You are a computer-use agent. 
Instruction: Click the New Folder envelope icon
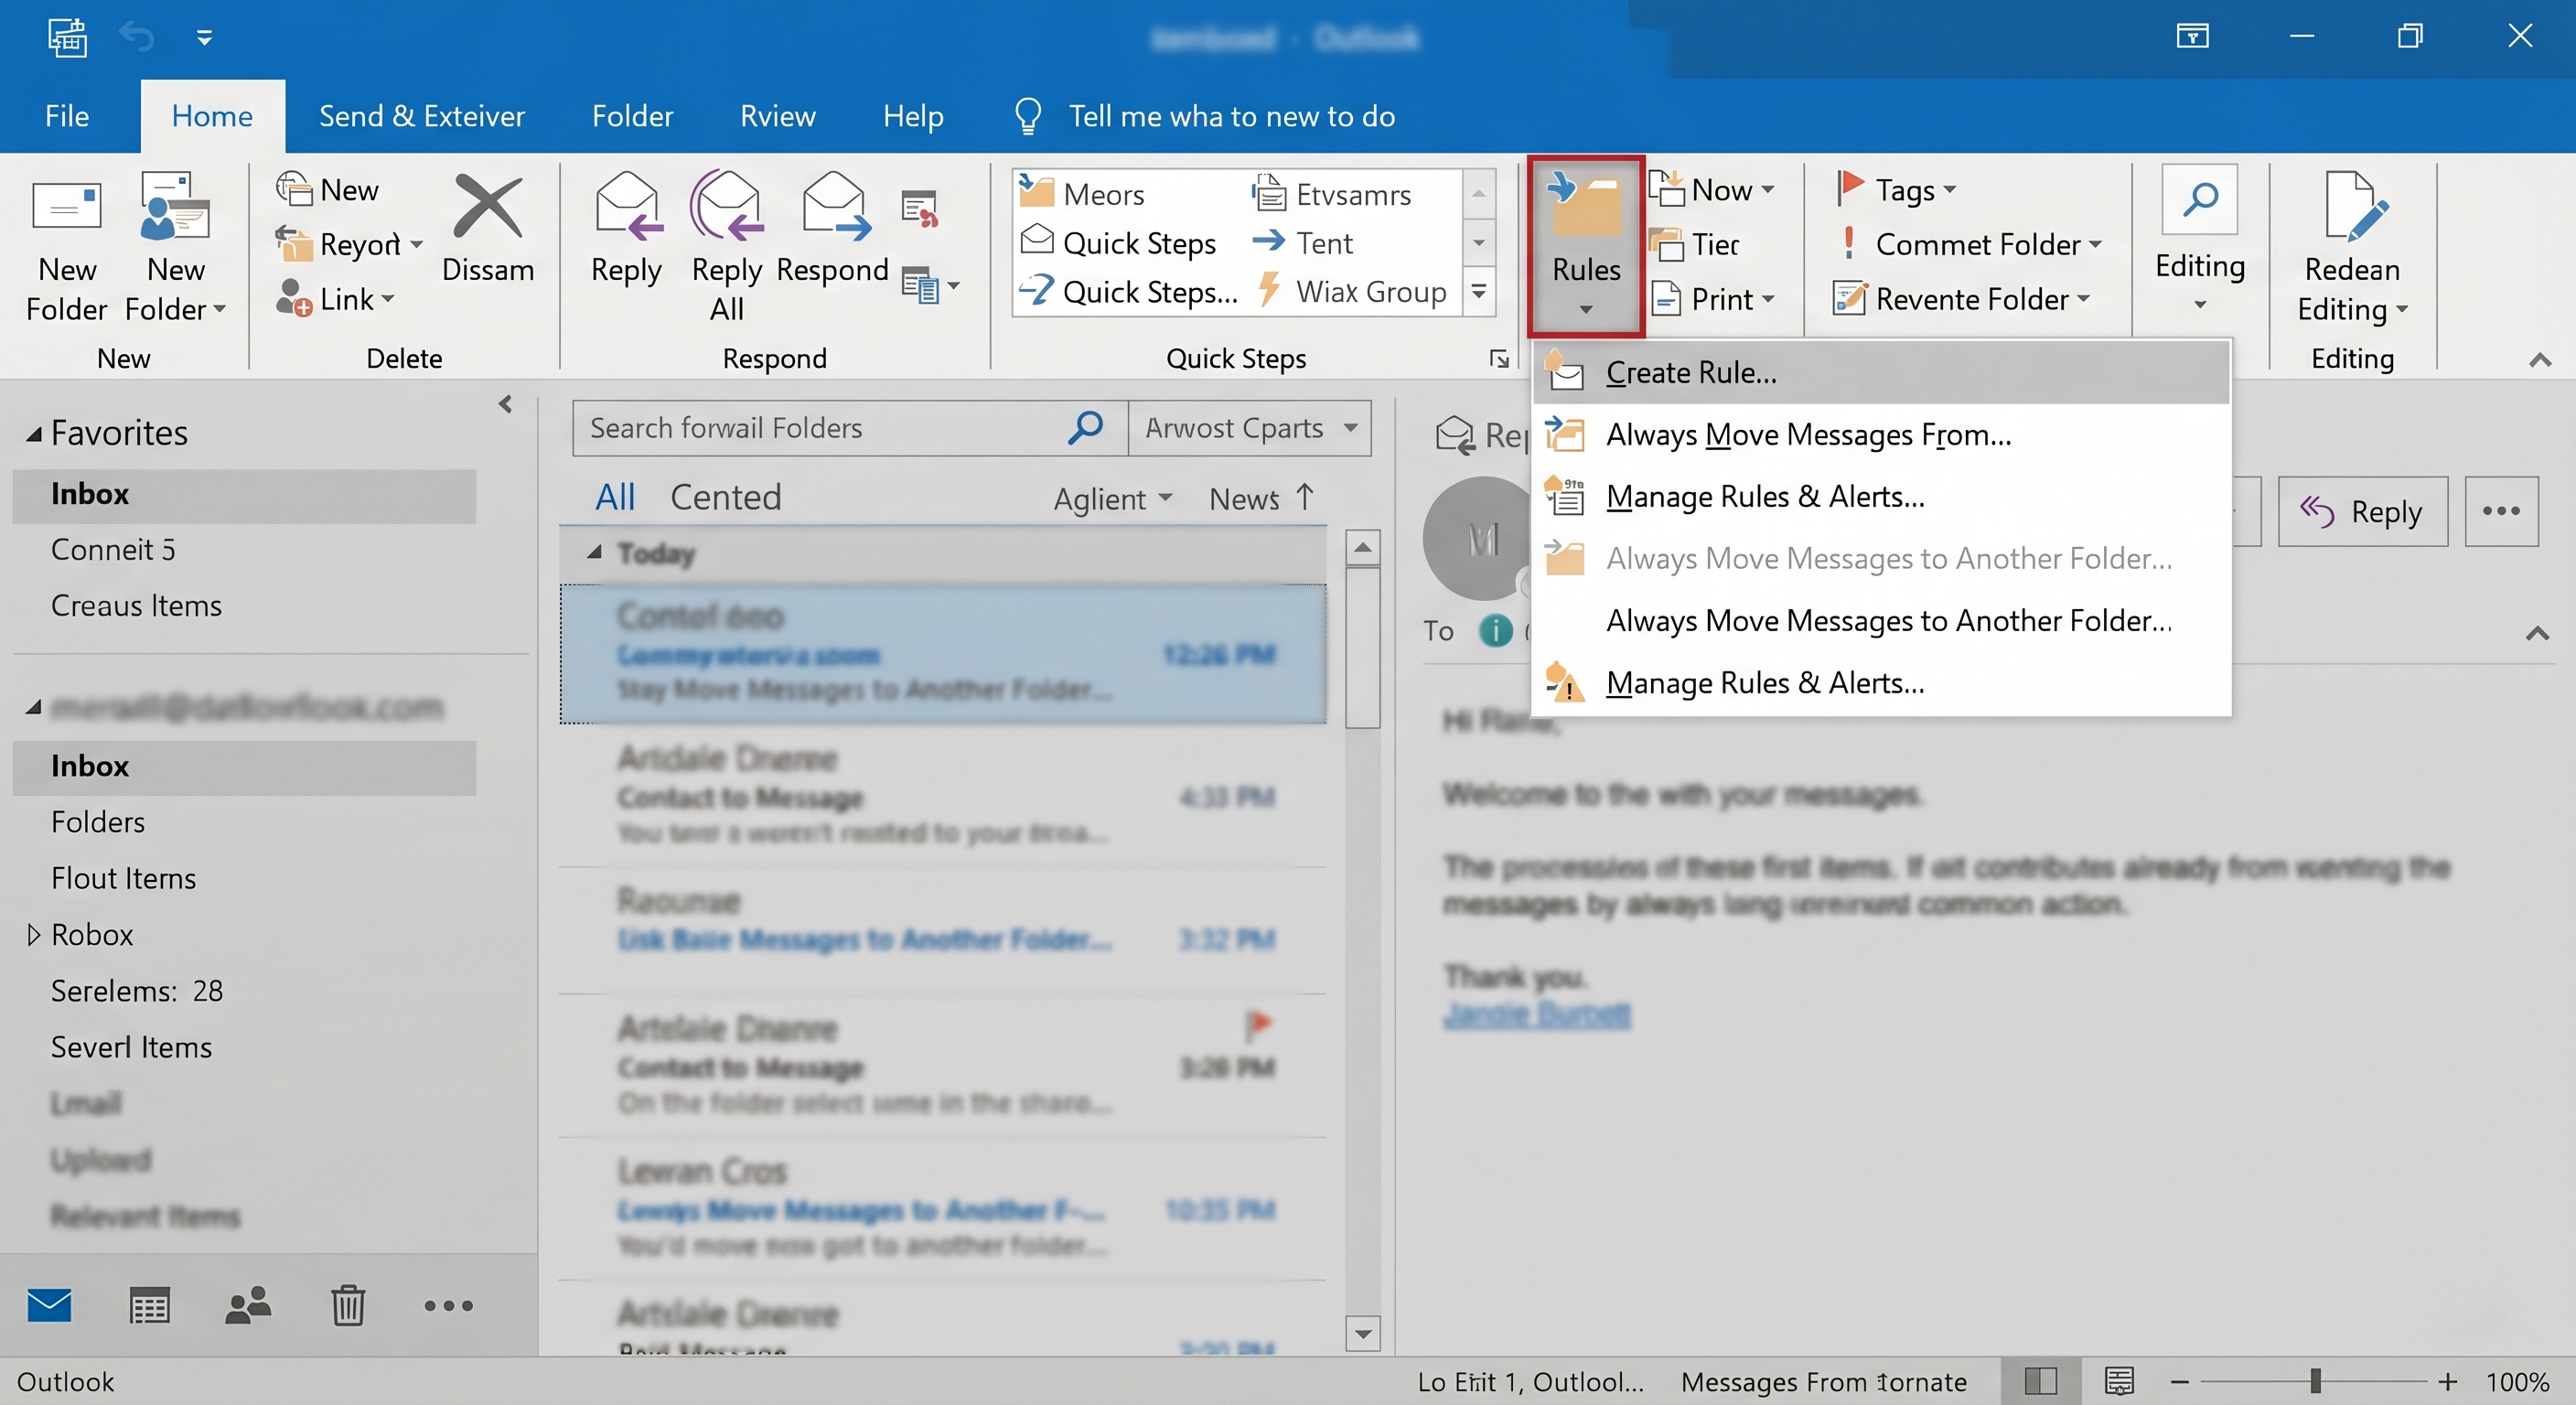(66, 208)
